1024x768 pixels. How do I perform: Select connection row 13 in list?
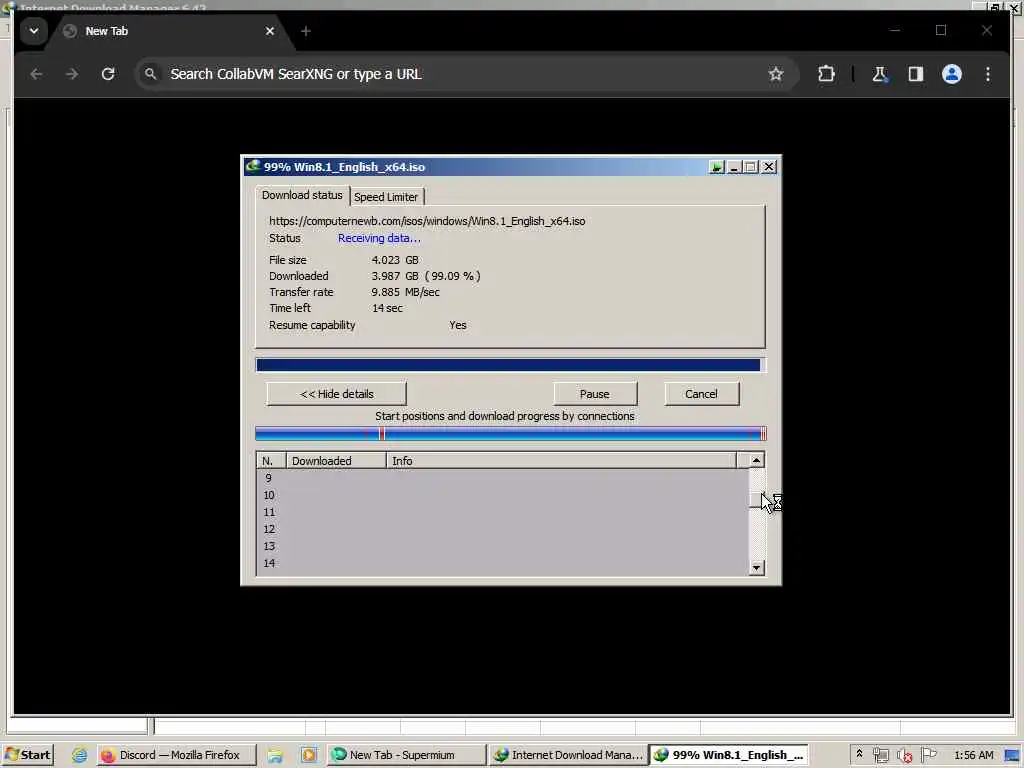[503, 546]
